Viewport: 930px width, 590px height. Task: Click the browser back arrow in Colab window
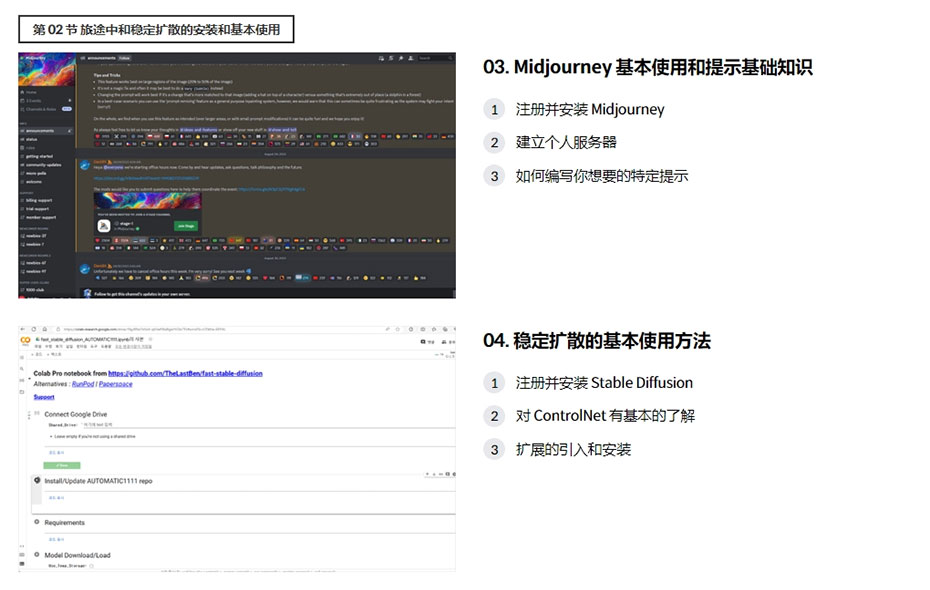point(23,329)
